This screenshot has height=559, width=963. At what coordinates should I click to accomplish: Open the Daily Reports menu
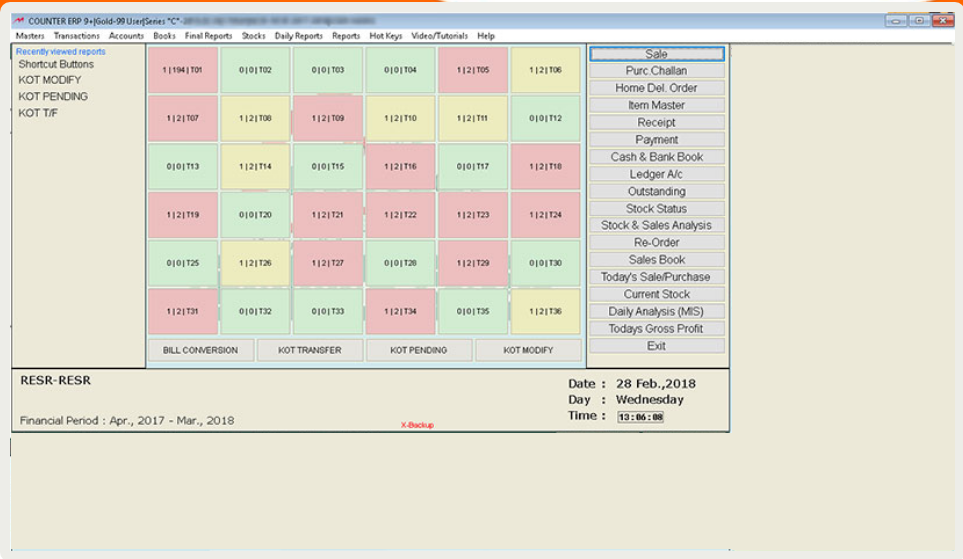pos(298,36)
